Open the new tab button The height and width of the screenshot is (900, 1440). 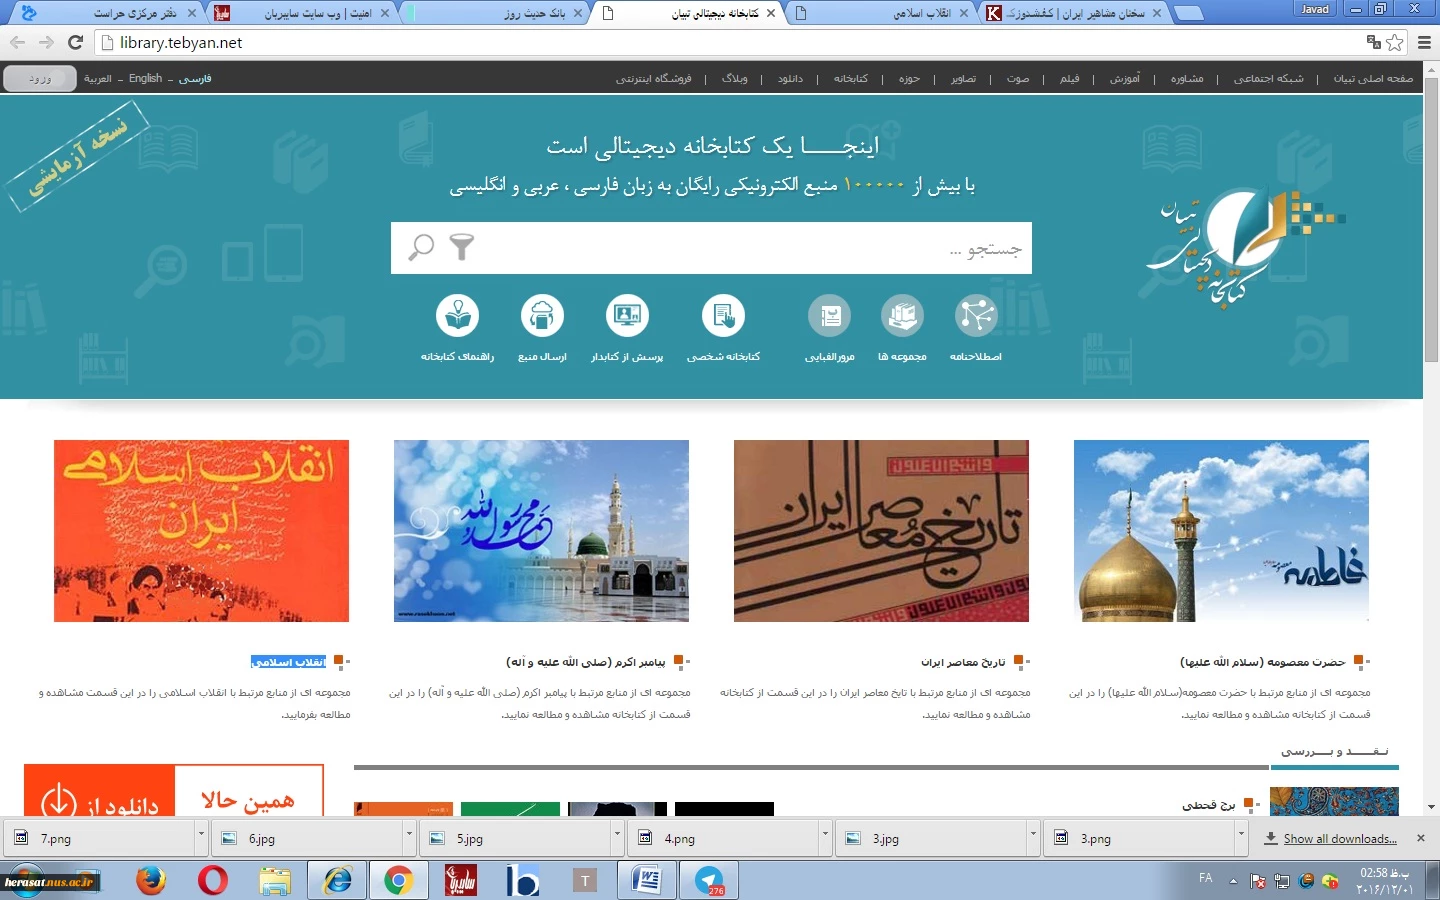click(1188, 14)
